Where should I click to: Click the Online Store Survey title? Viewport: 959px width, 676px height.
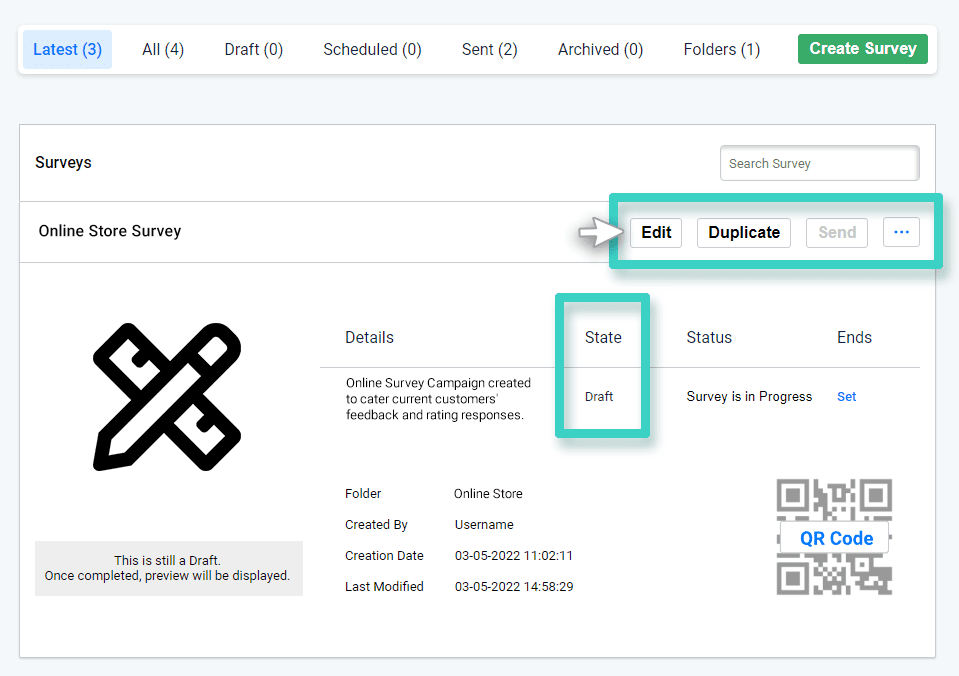coord(110,231)
